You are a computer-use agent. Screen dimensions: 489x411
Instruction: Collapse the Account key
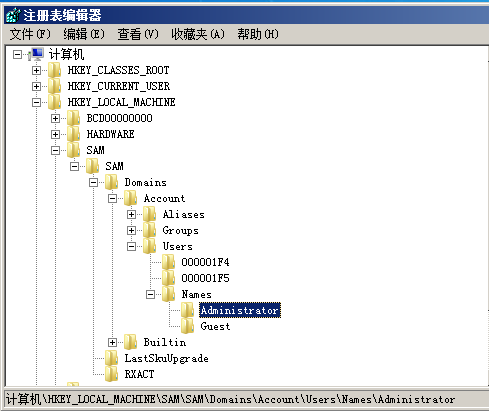[112, 198]
